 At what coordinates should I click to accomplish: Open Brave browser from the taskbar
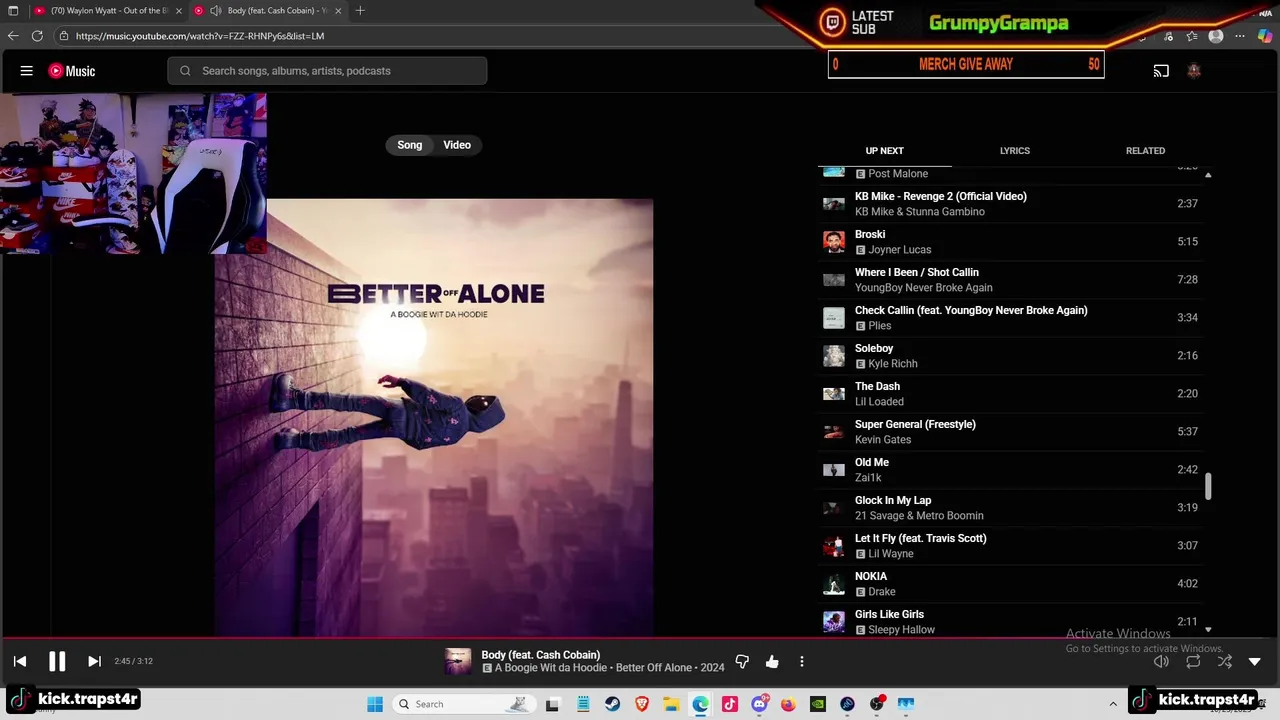[x=642, y=704]
